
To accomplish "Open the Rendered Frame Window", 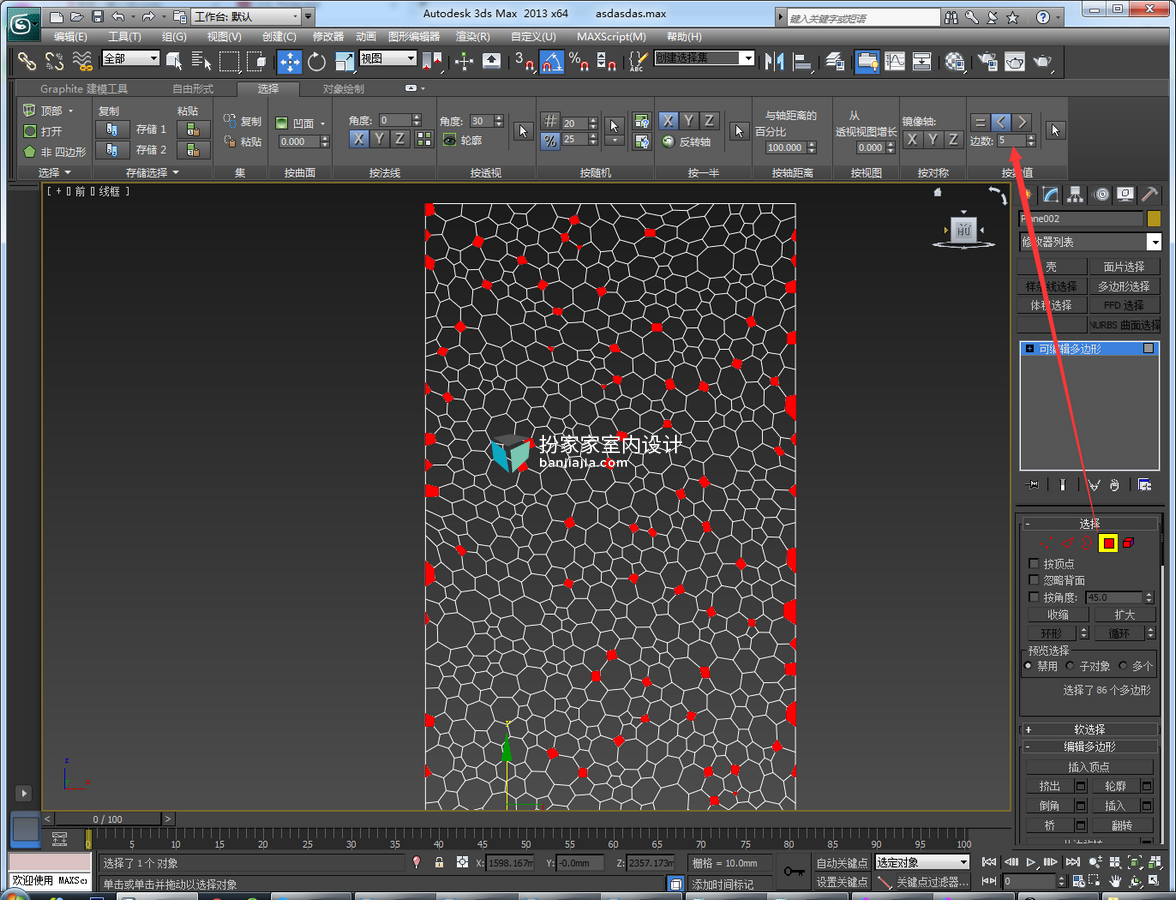I will coord(1015,62).
